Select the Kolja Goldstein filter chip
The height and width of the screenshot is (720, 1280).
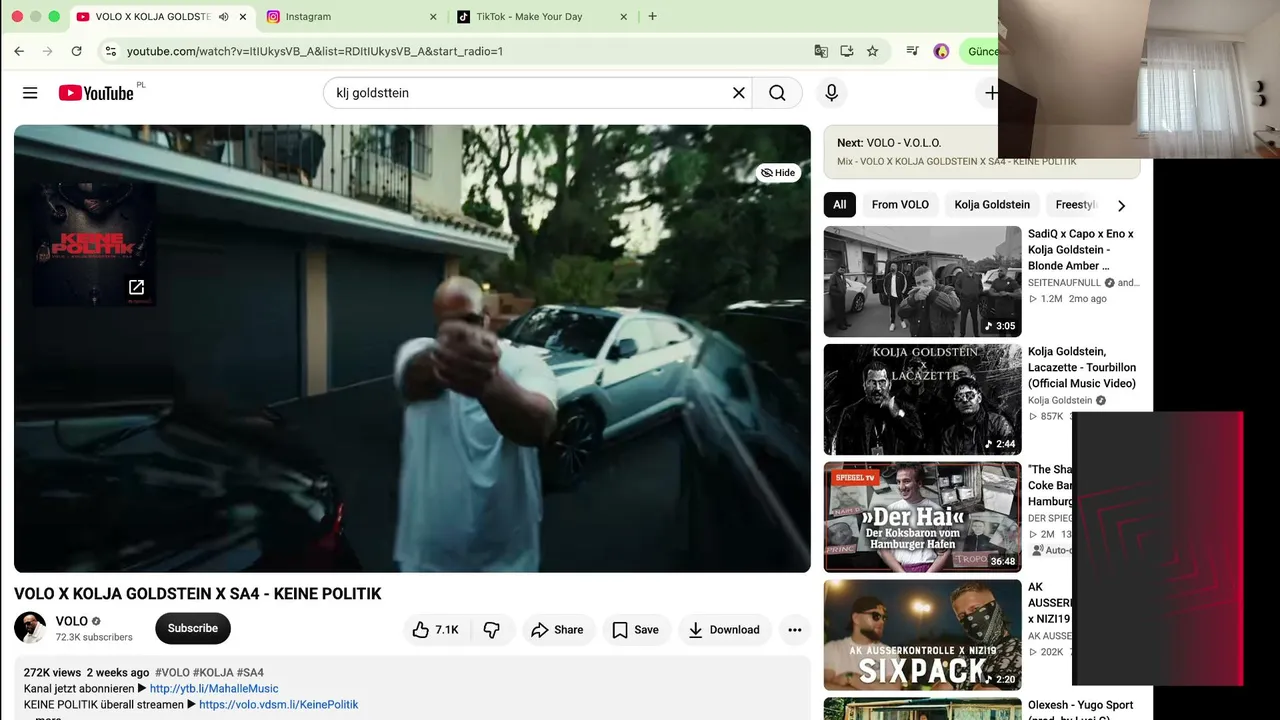pos(992,205)
